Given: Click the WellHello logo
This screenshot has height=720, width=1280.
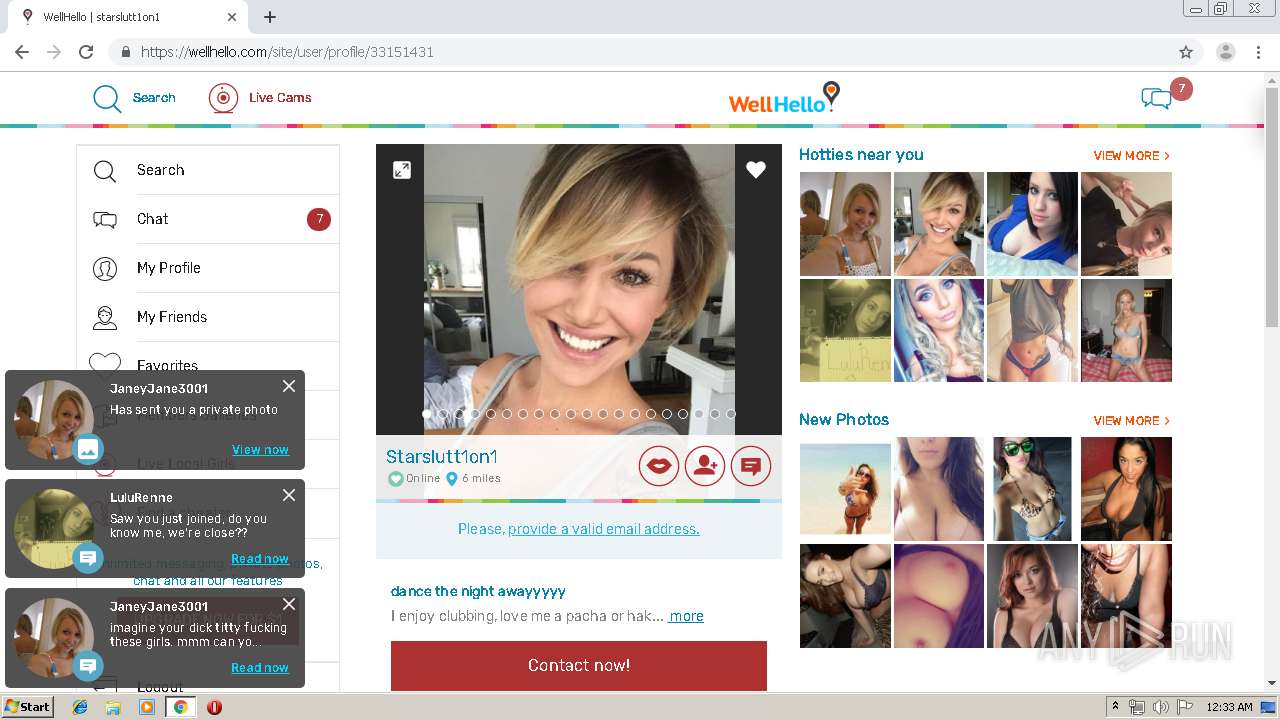Looking at the screenshot, I should (x=784, y=98).
